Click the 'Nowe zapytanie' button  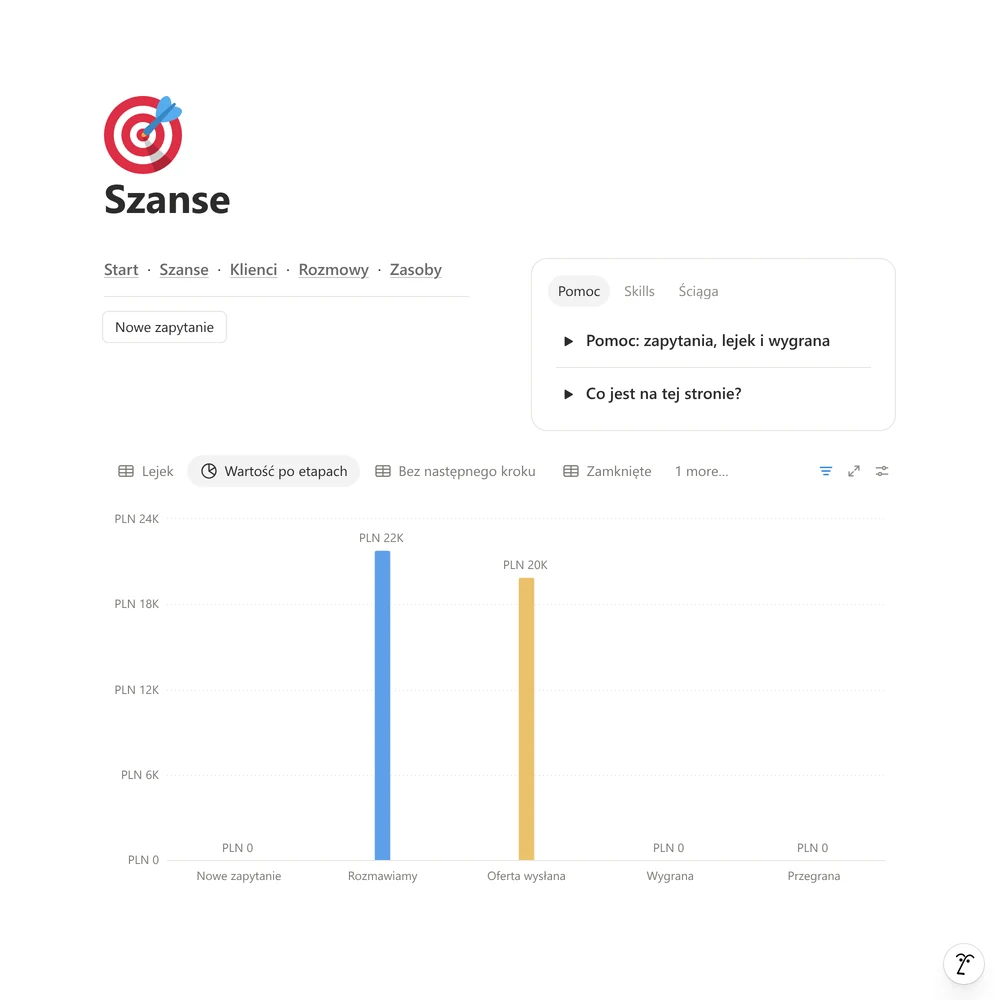(x=165, y=327)
